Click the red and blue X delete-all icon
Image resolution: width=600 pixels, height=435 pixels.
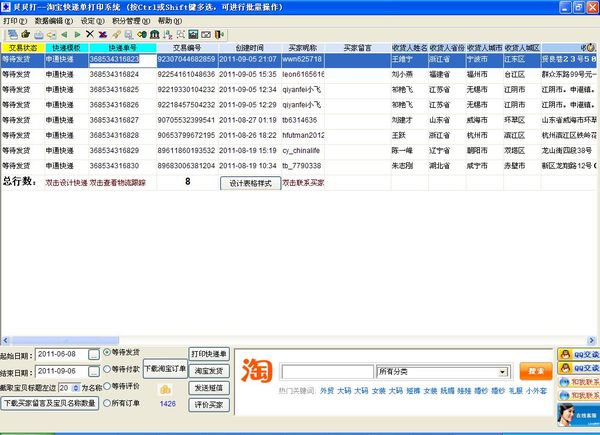click(x=103, y=34)
